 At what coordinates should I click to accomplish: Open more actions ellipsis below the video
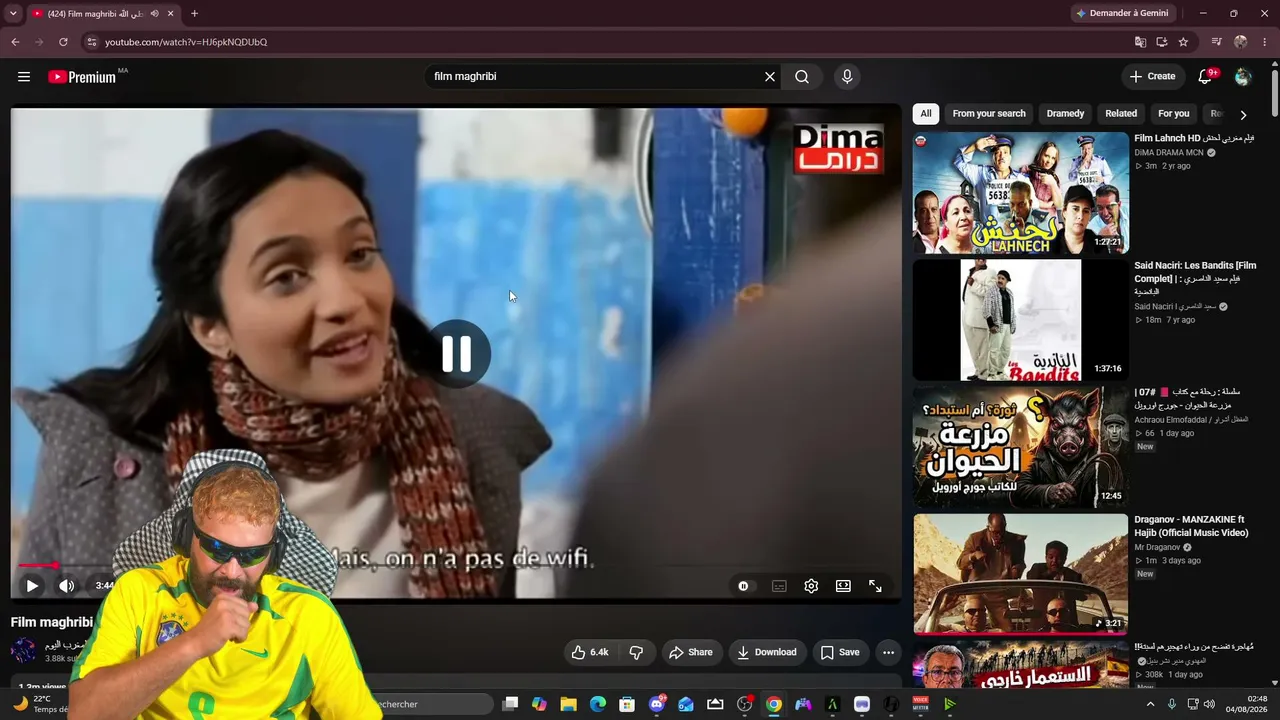click(x=888, y=652)
